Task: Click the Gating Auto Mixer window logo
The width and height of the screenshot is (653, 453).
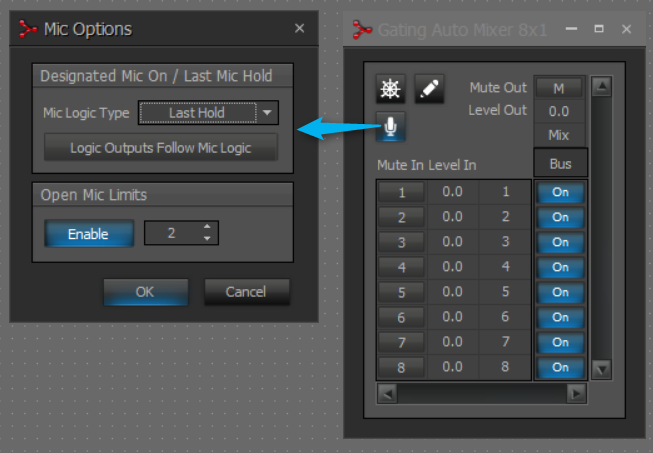Action: click(x=362, y=30)
